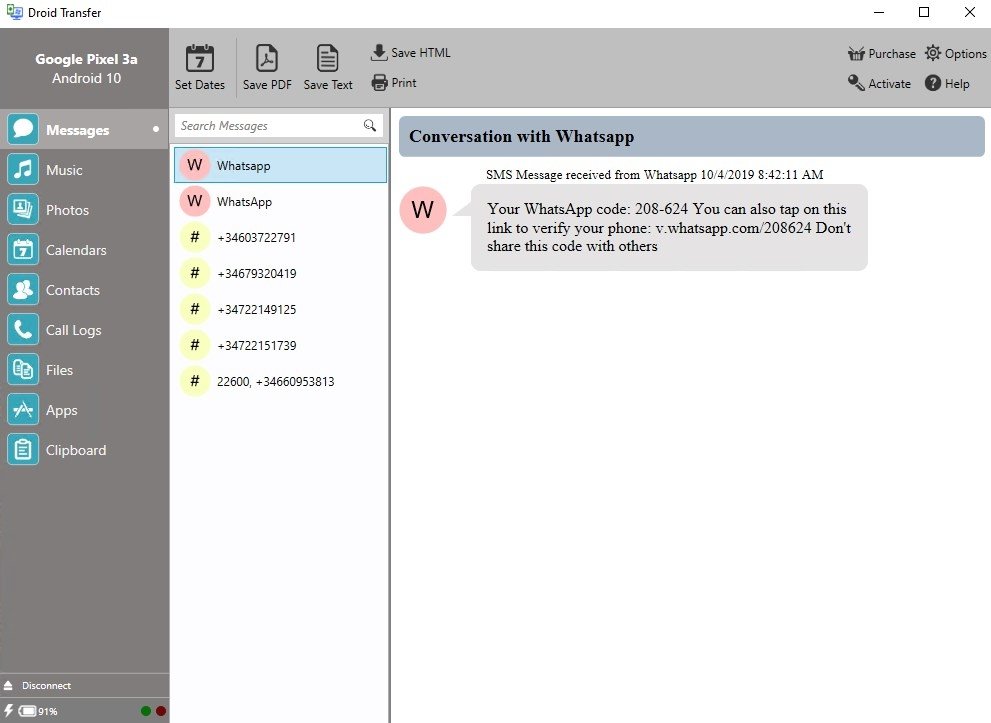Click the search magnifier icon
The height and width of the screenshot is (723, 991).
pyautogui.click(x=370, y=125)
